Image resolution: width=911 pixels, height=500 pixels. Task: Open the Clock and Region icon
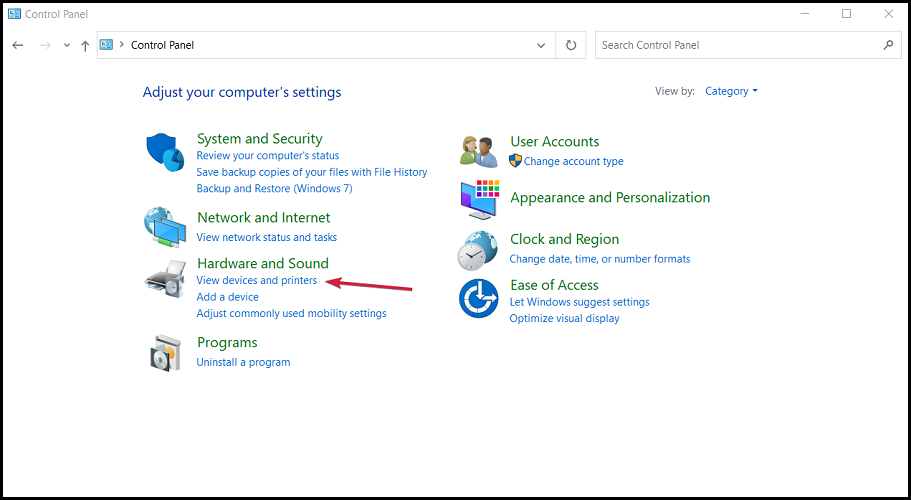[x=478, y=250]
